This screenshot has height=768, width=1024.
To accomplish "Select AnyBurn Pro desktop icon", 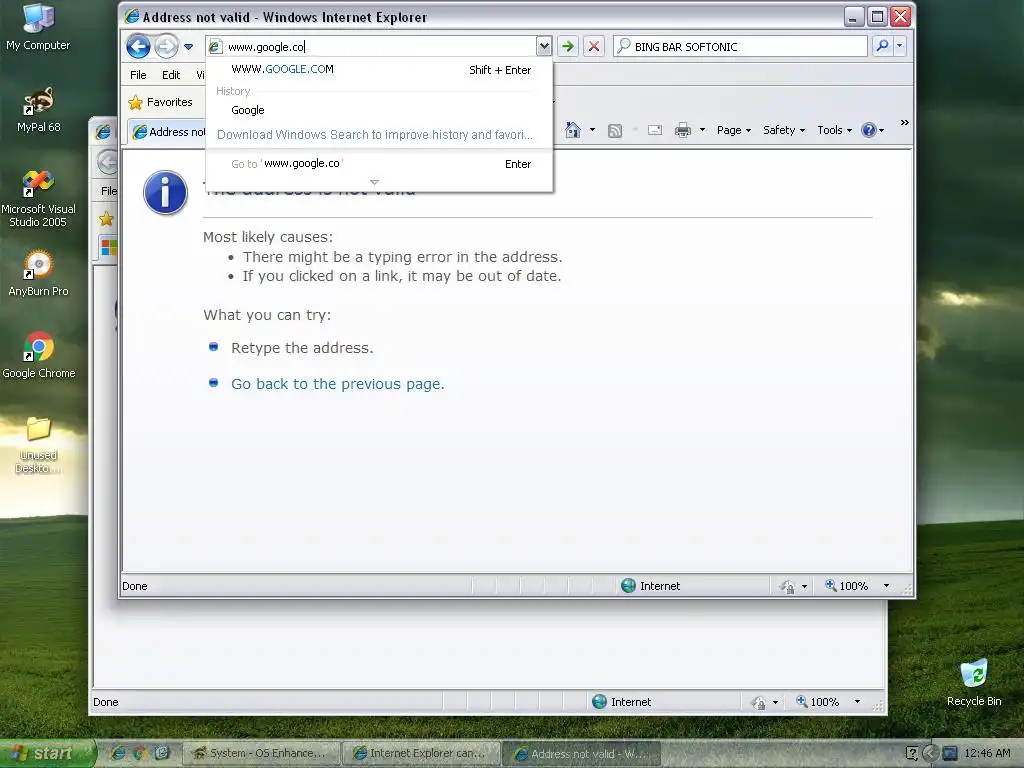I will tap(38, 274).
